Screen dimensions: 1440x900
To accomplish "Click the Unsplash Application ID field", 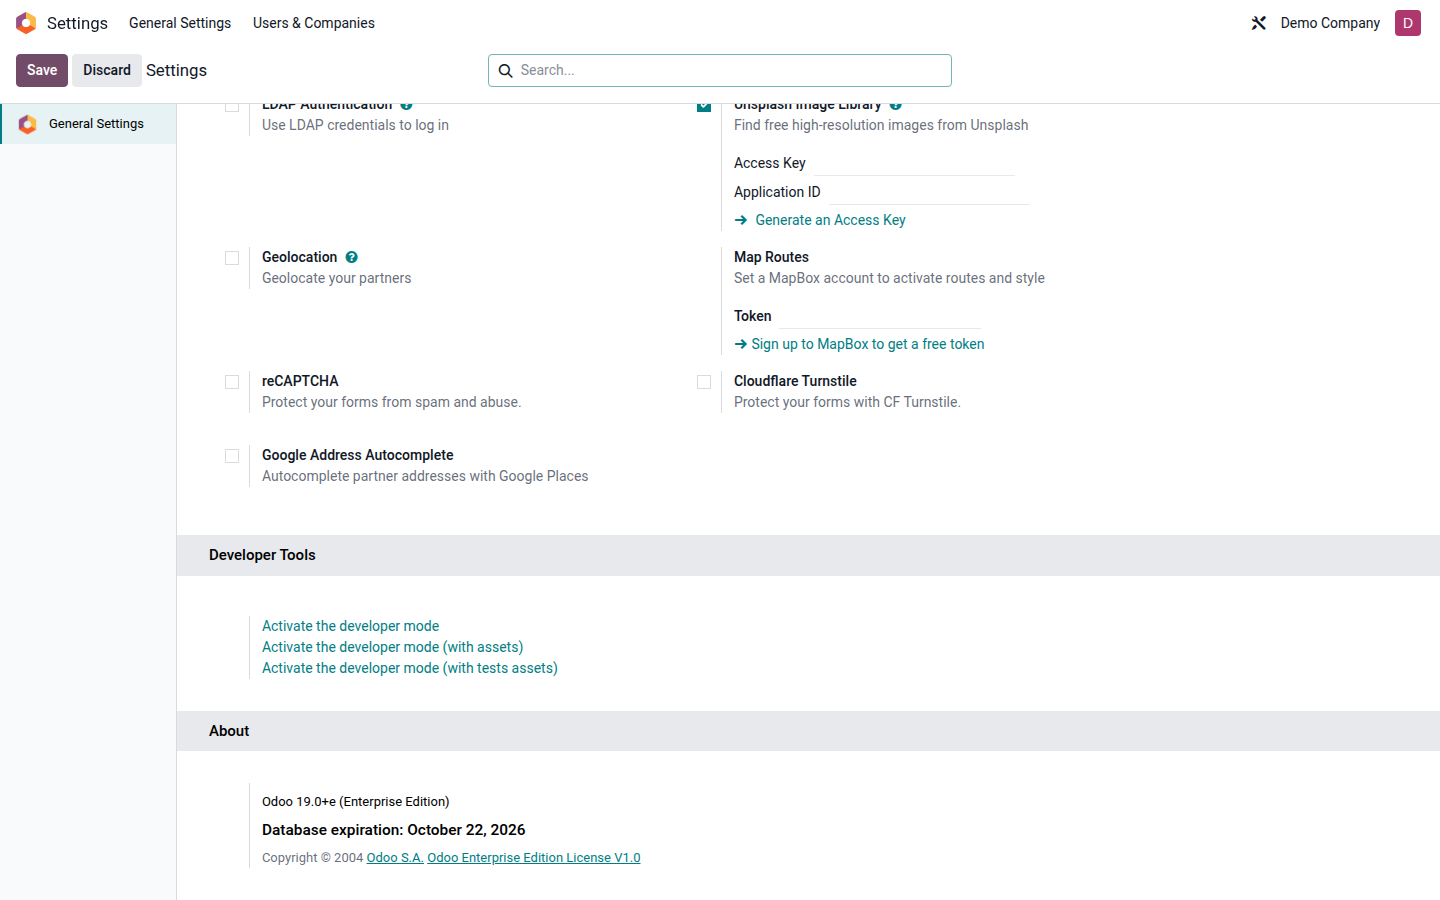I will 929,192.
